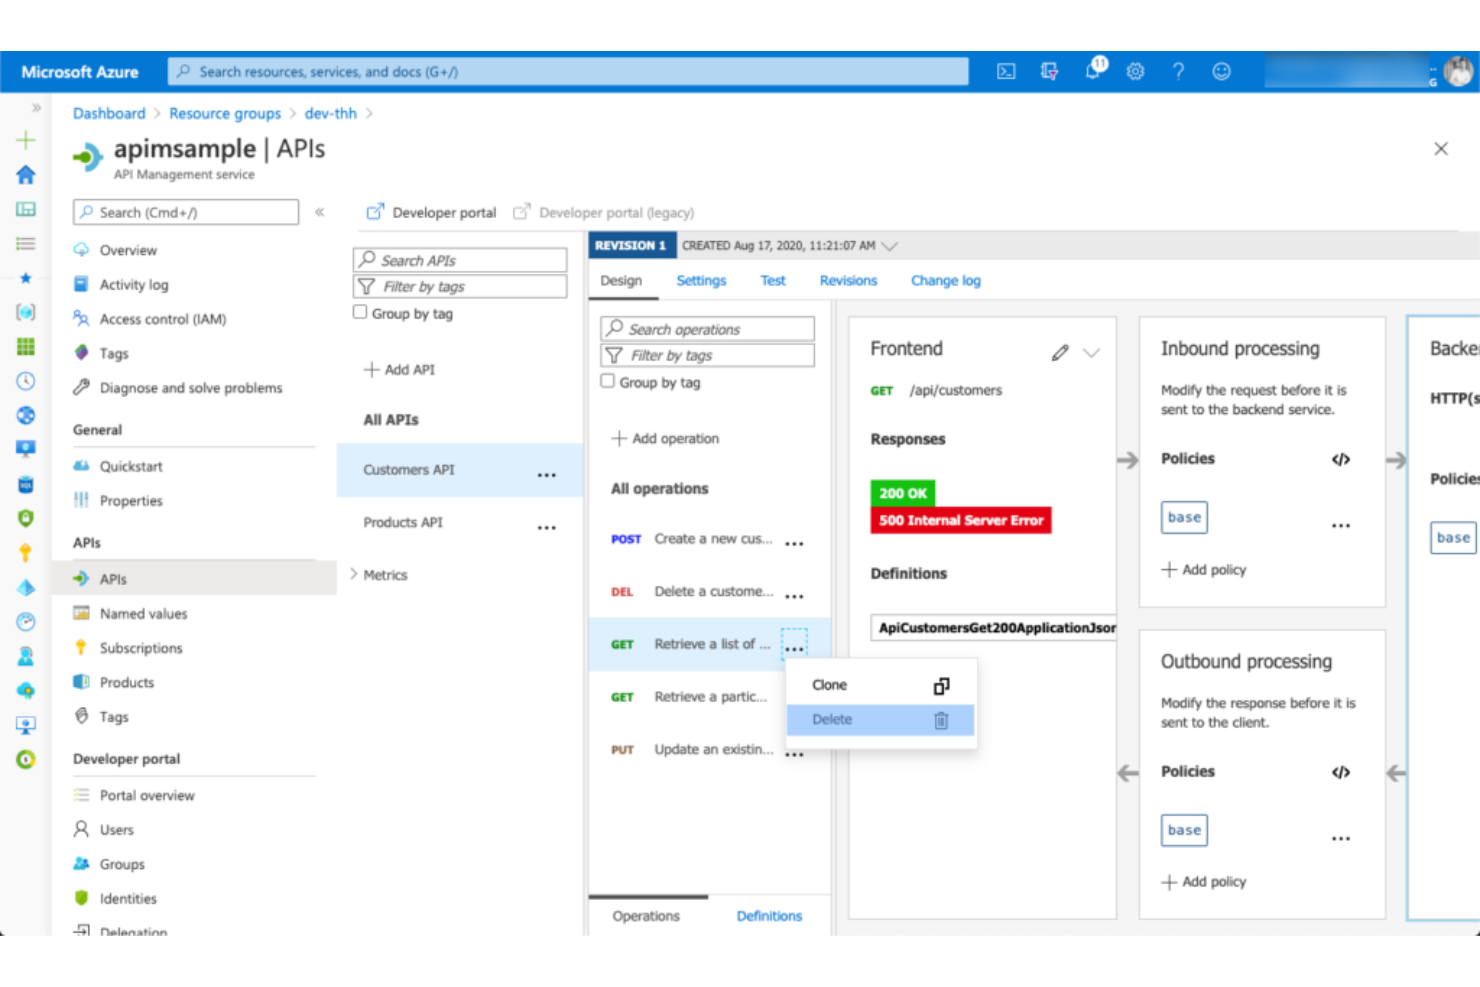
Task: Expand the Frontend chevron
Action: (x=1091, y=352)
